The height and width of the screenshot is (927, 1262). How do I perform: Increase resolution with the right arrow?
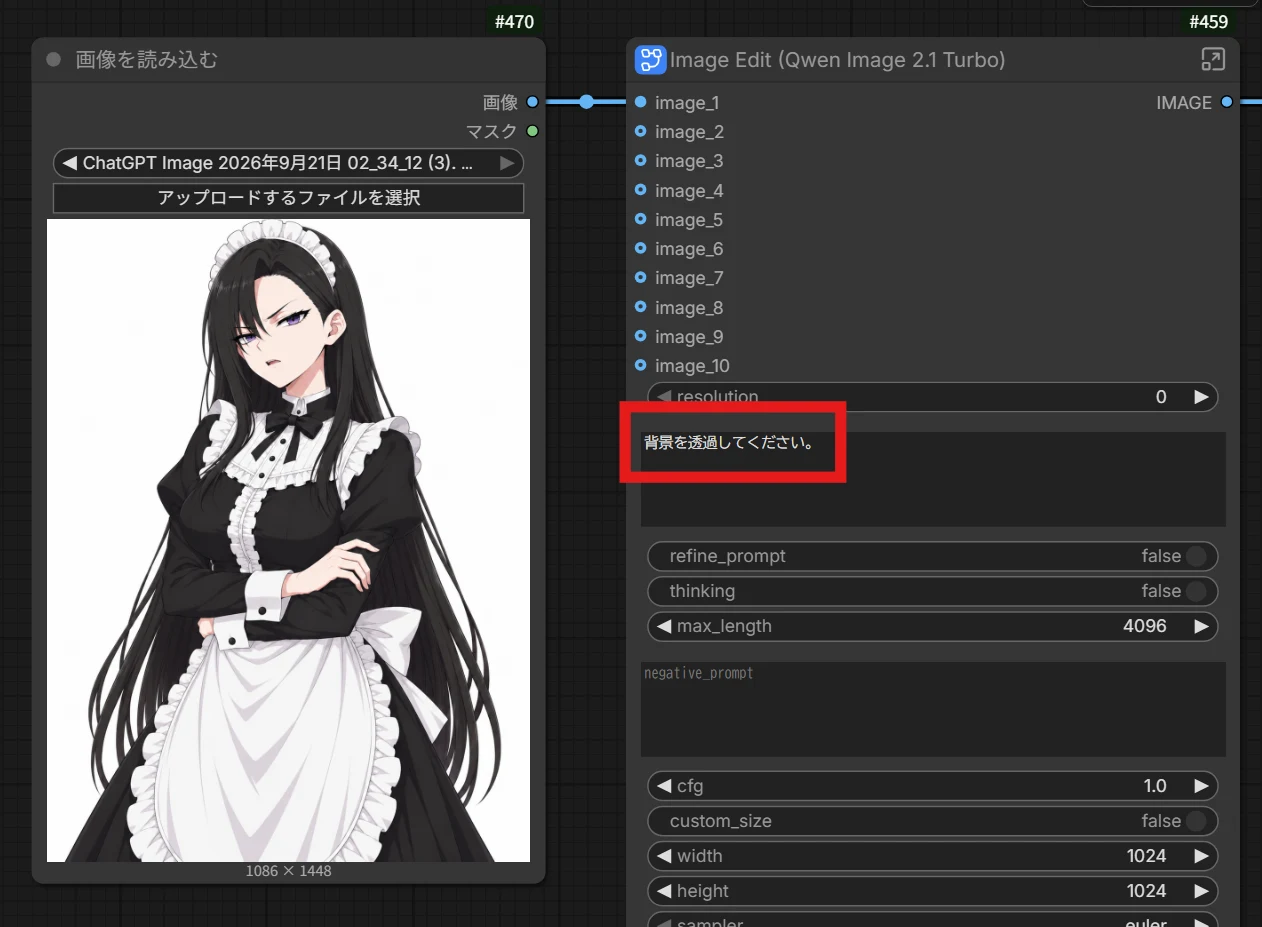1201,397
